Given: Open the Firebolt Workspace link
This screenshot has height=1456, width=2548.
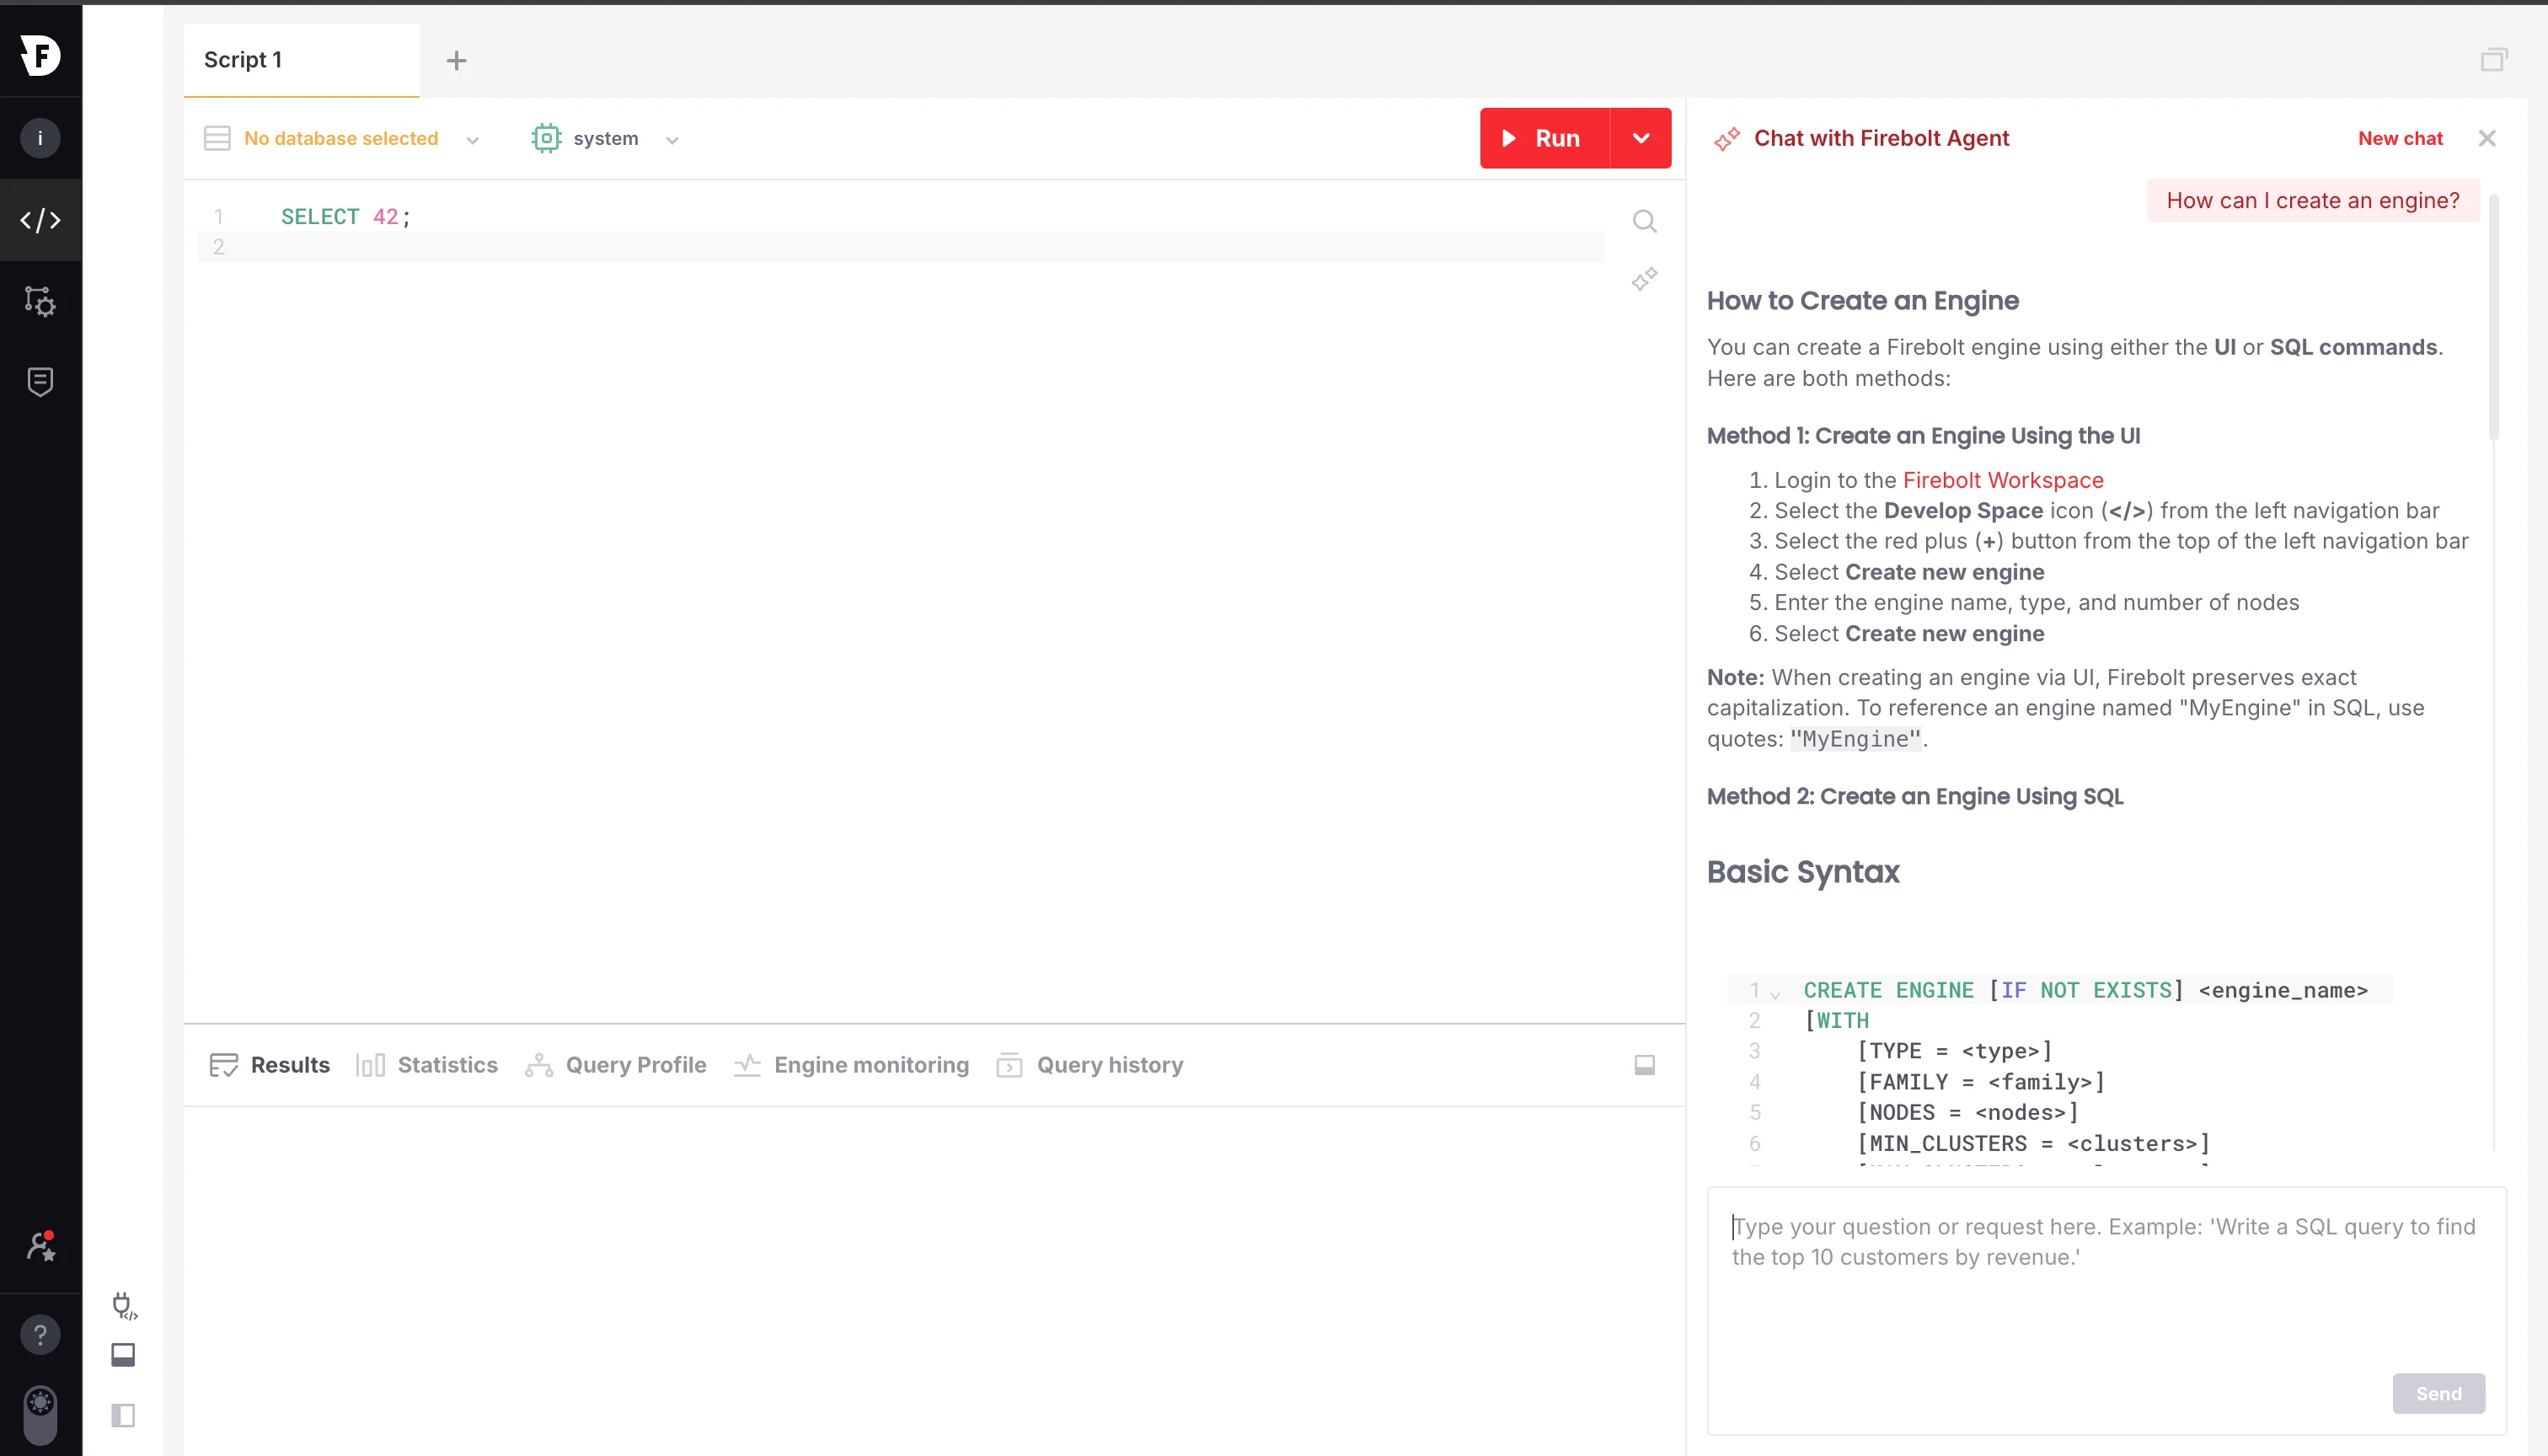Looking at the screenshot, I should tap(2003, 480).
